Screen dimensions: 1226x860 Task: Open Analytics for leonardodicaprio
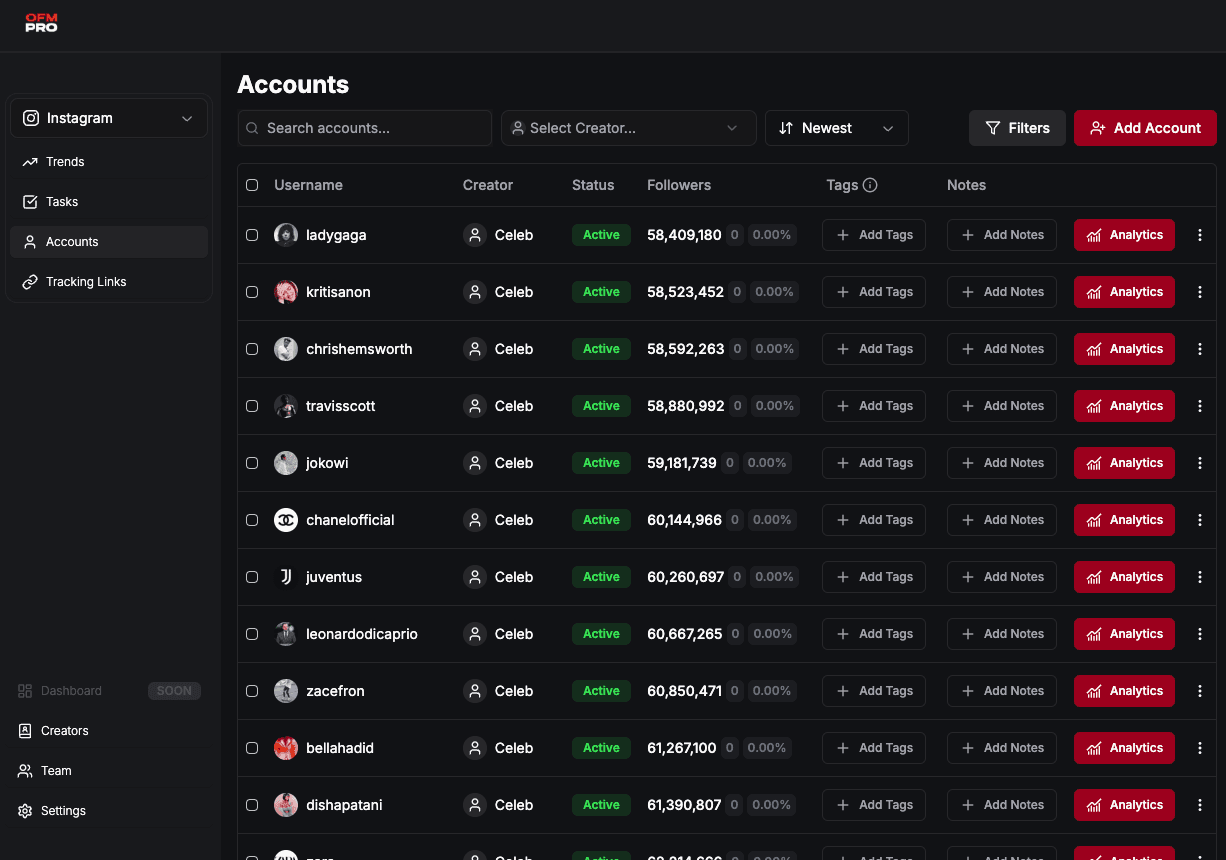(x=1124, y=634)
